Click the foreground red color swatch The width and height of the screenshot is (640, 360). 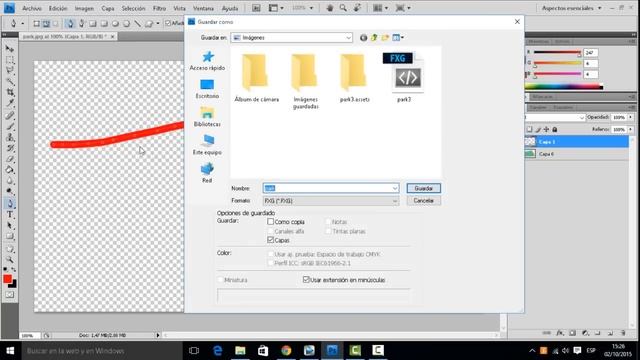(7, 279)
